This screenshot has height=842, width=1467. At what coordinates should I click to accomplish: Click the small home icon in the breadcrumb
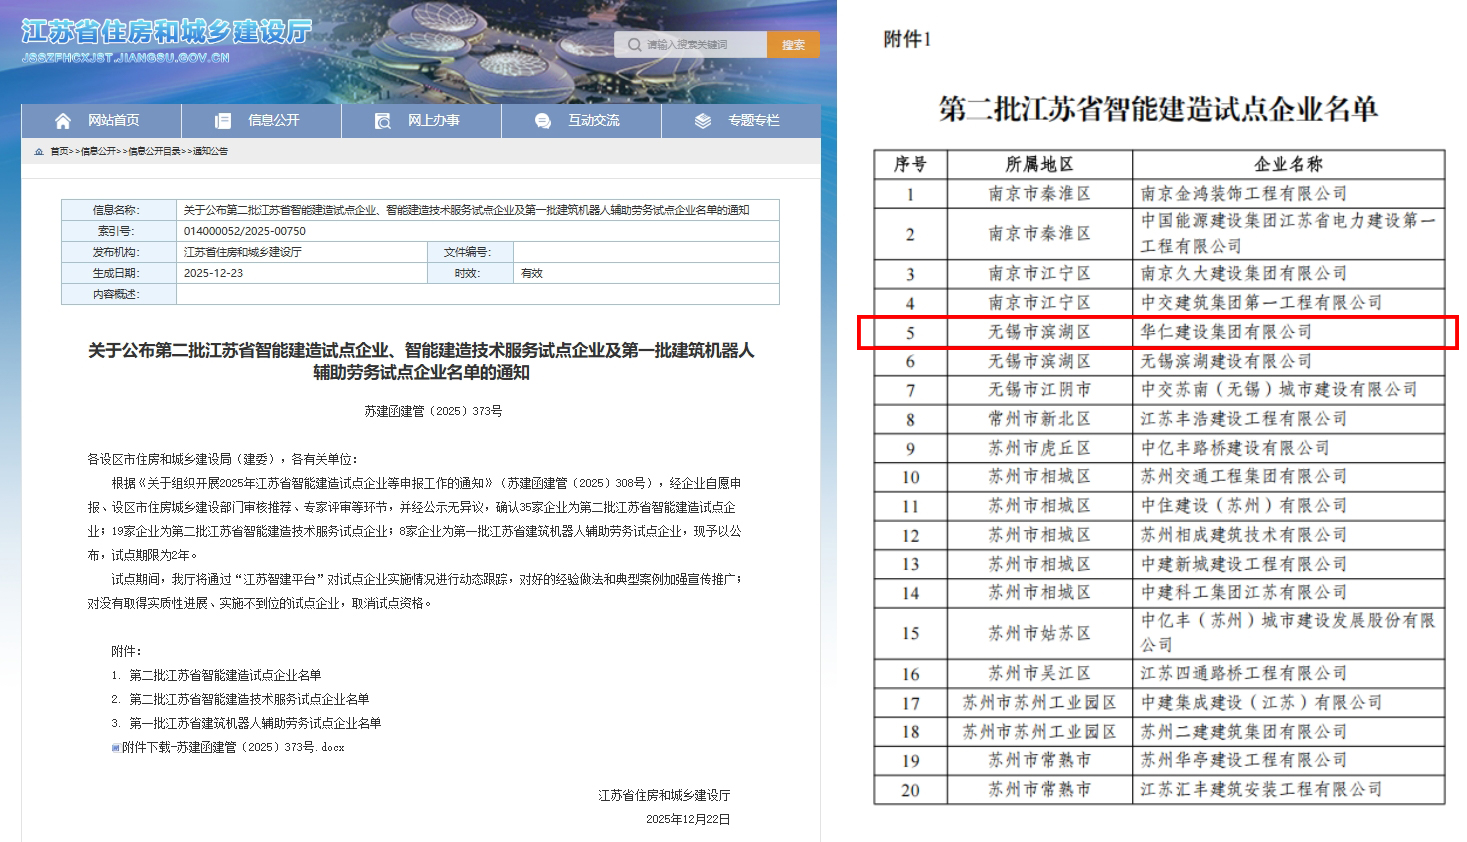(x=39, y=152)
